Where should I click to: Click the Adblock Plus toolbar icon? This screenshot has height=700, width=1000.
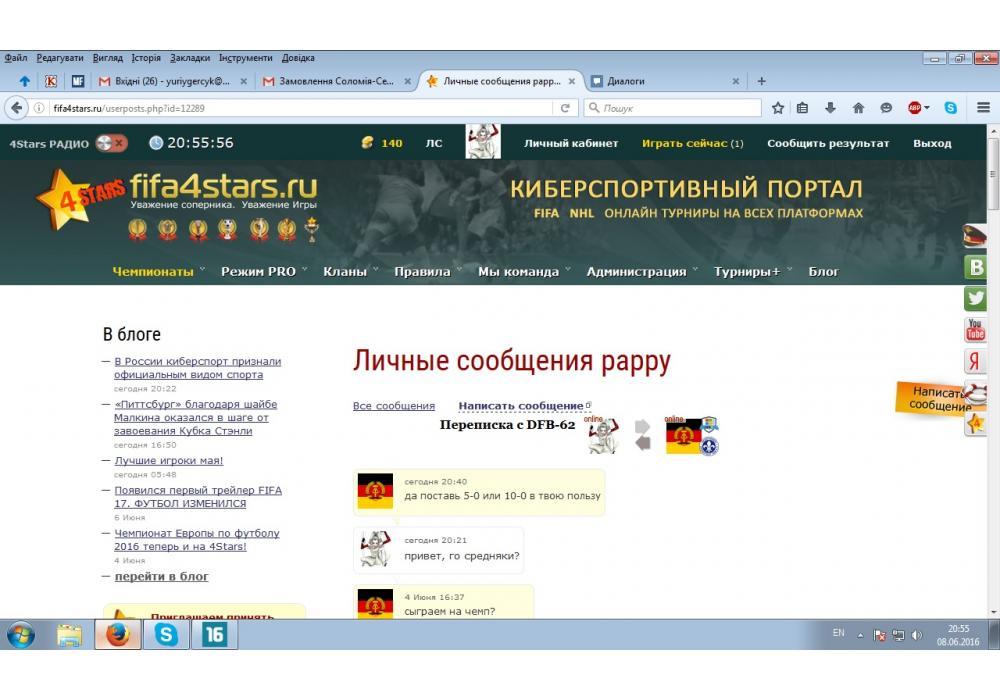tap(915, 108)
